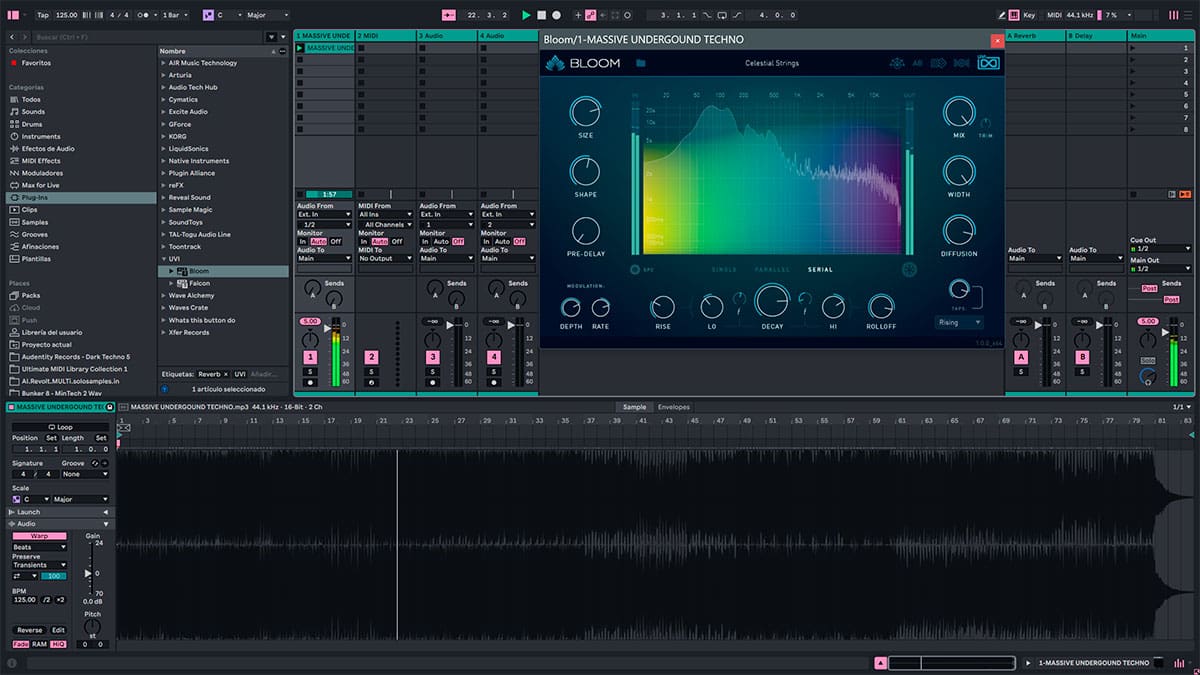The height and width of the screenshot is (675, 1200).
Task: Toggle the Scale mode icon in the top bar
Action: 208,15
